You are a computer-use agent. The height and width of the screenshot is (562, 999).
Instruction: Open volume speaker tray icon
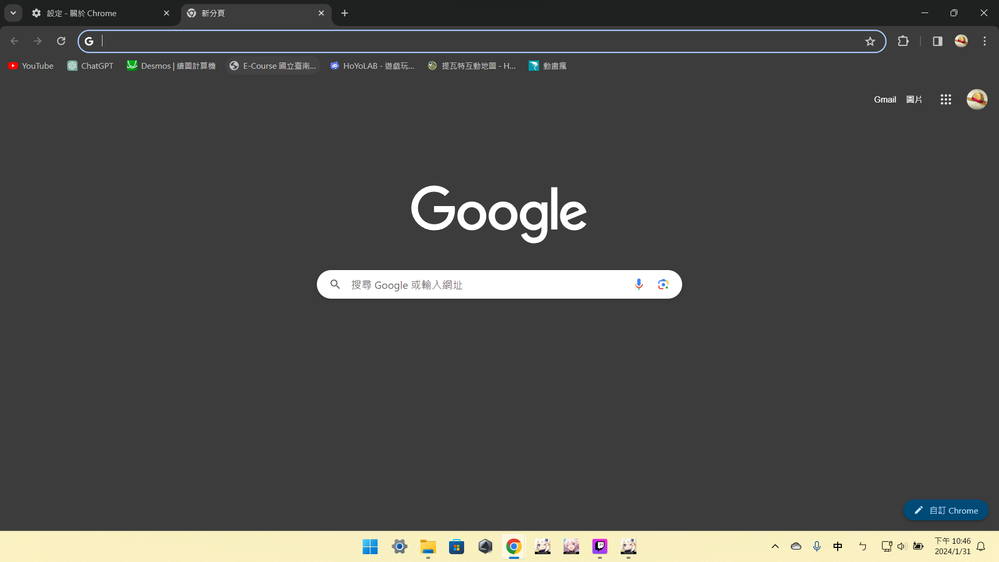tap(902, 547)
